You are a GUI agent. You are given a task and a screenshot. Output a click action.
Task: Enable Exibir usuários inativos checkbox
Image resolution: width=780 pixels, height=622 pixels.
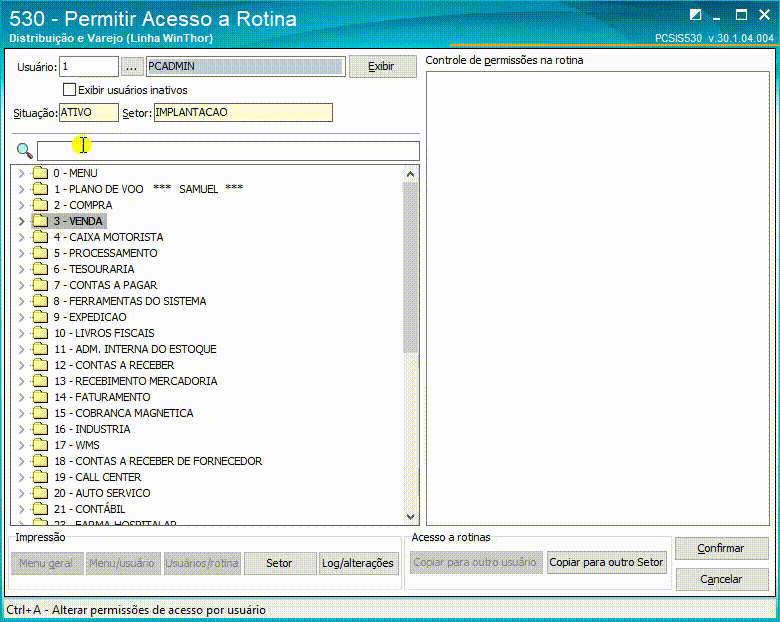pos(70,90)
